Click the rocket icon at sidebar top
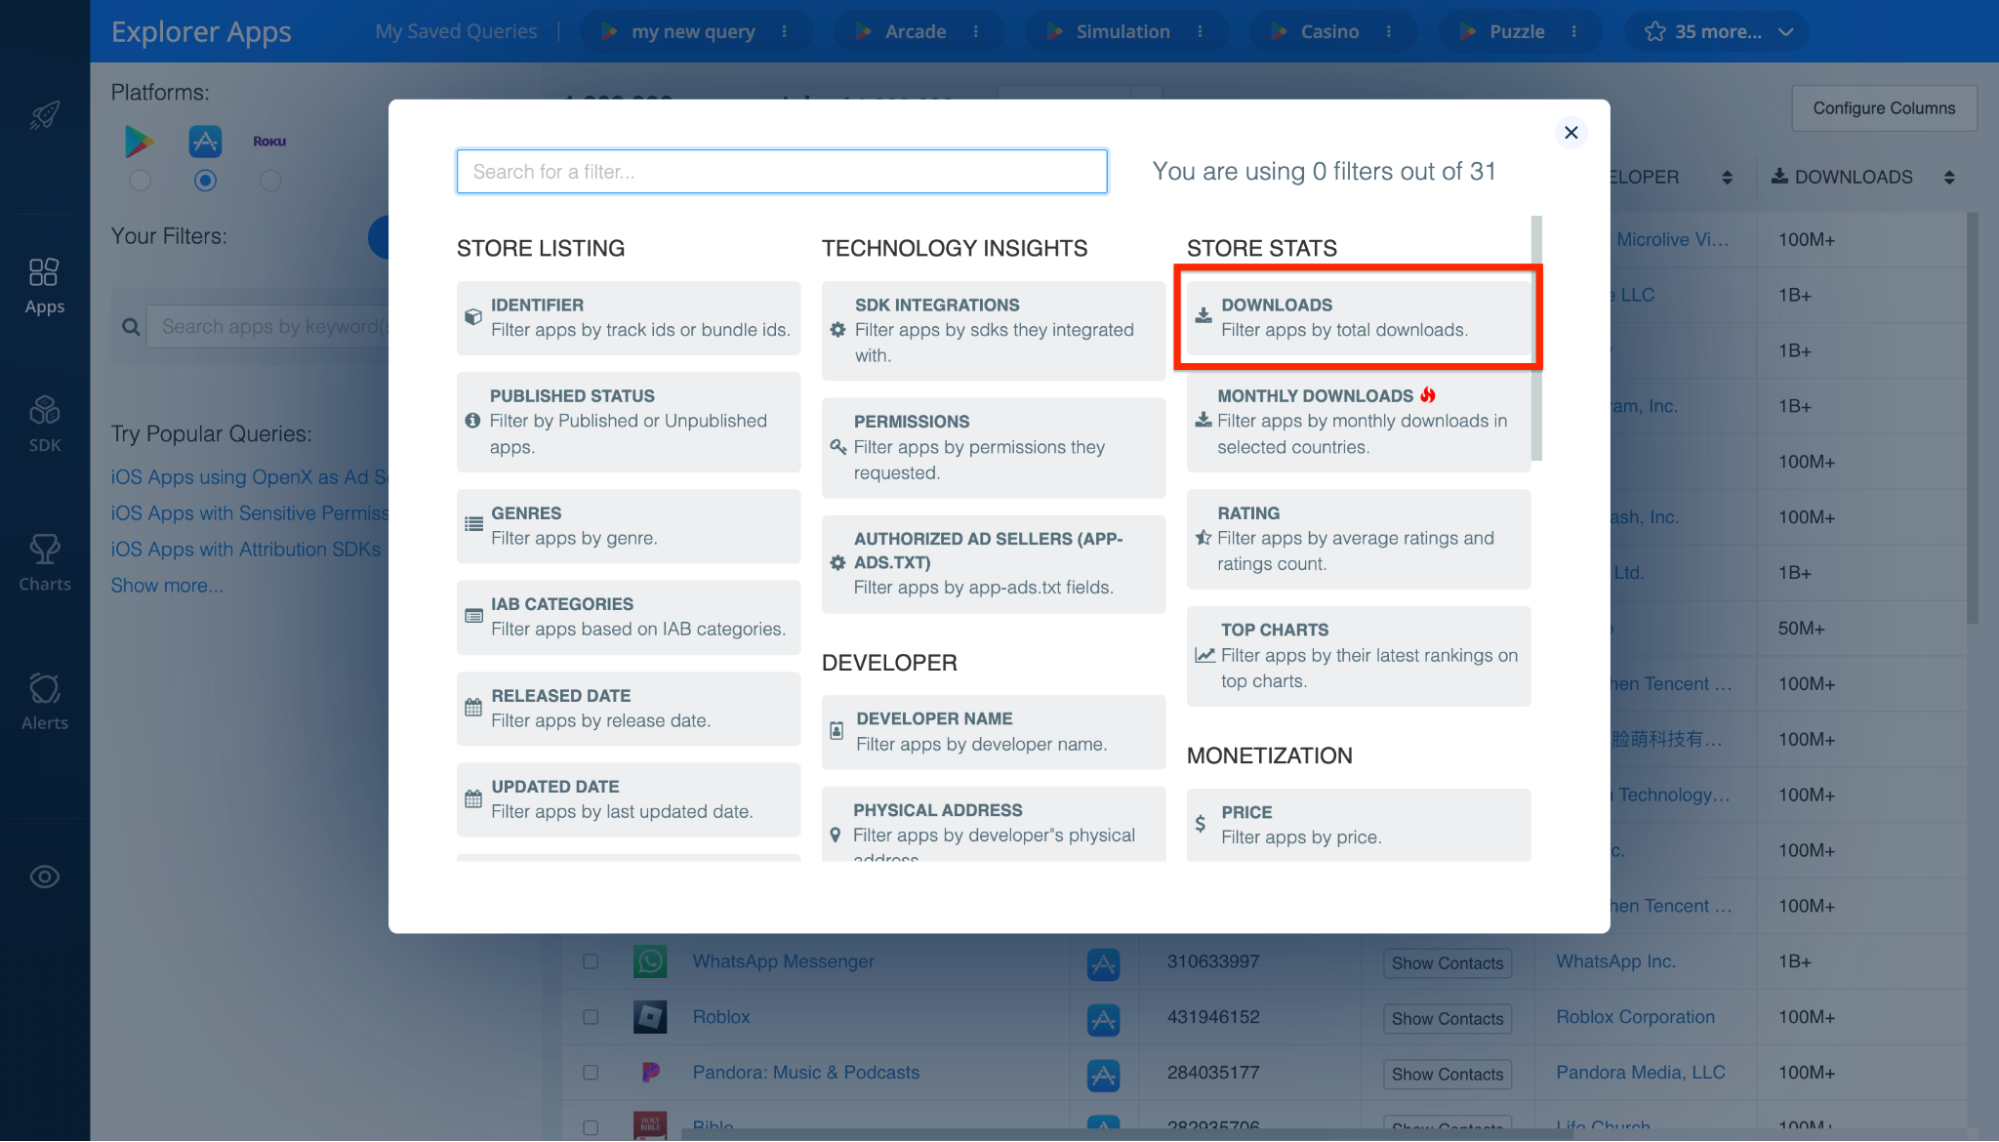 click(x=44, y=115)
